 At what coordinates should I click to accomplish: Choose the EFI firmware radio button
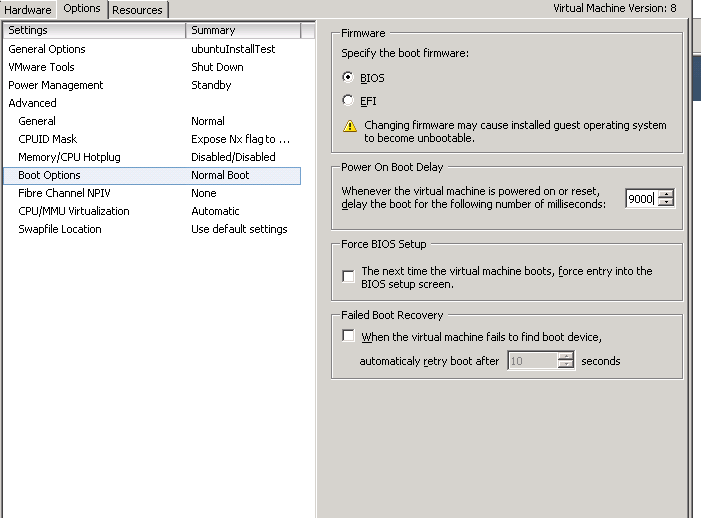pyautogui.click(x=348, y=100)
